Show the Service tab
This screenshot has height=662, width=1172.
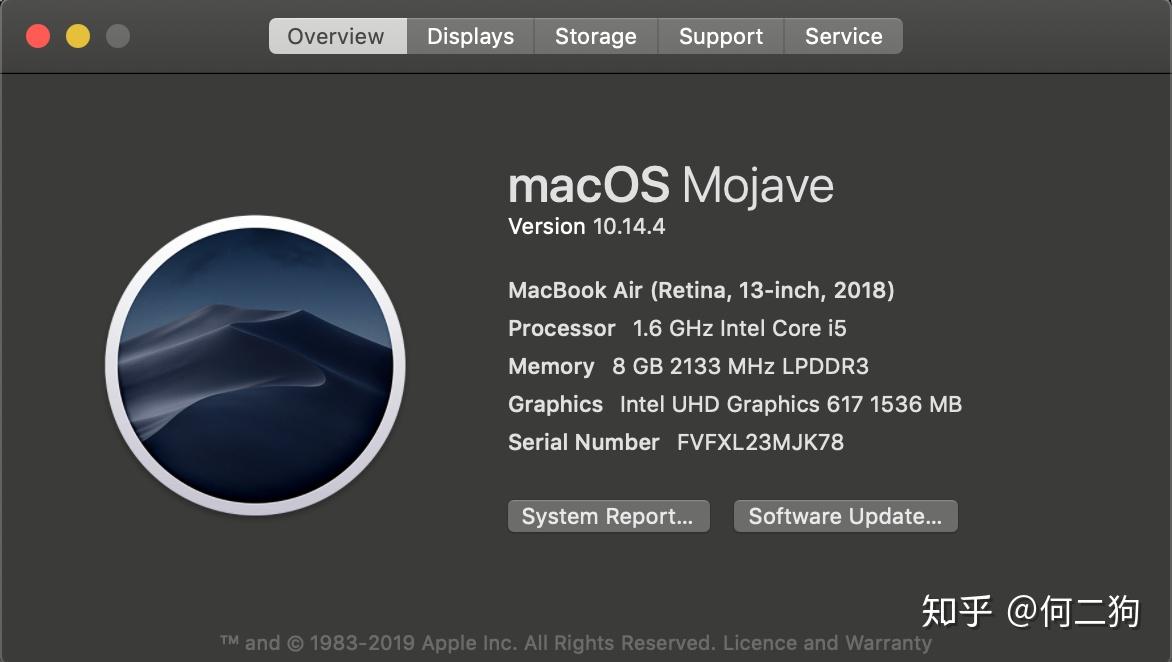(x=843, y=36)
